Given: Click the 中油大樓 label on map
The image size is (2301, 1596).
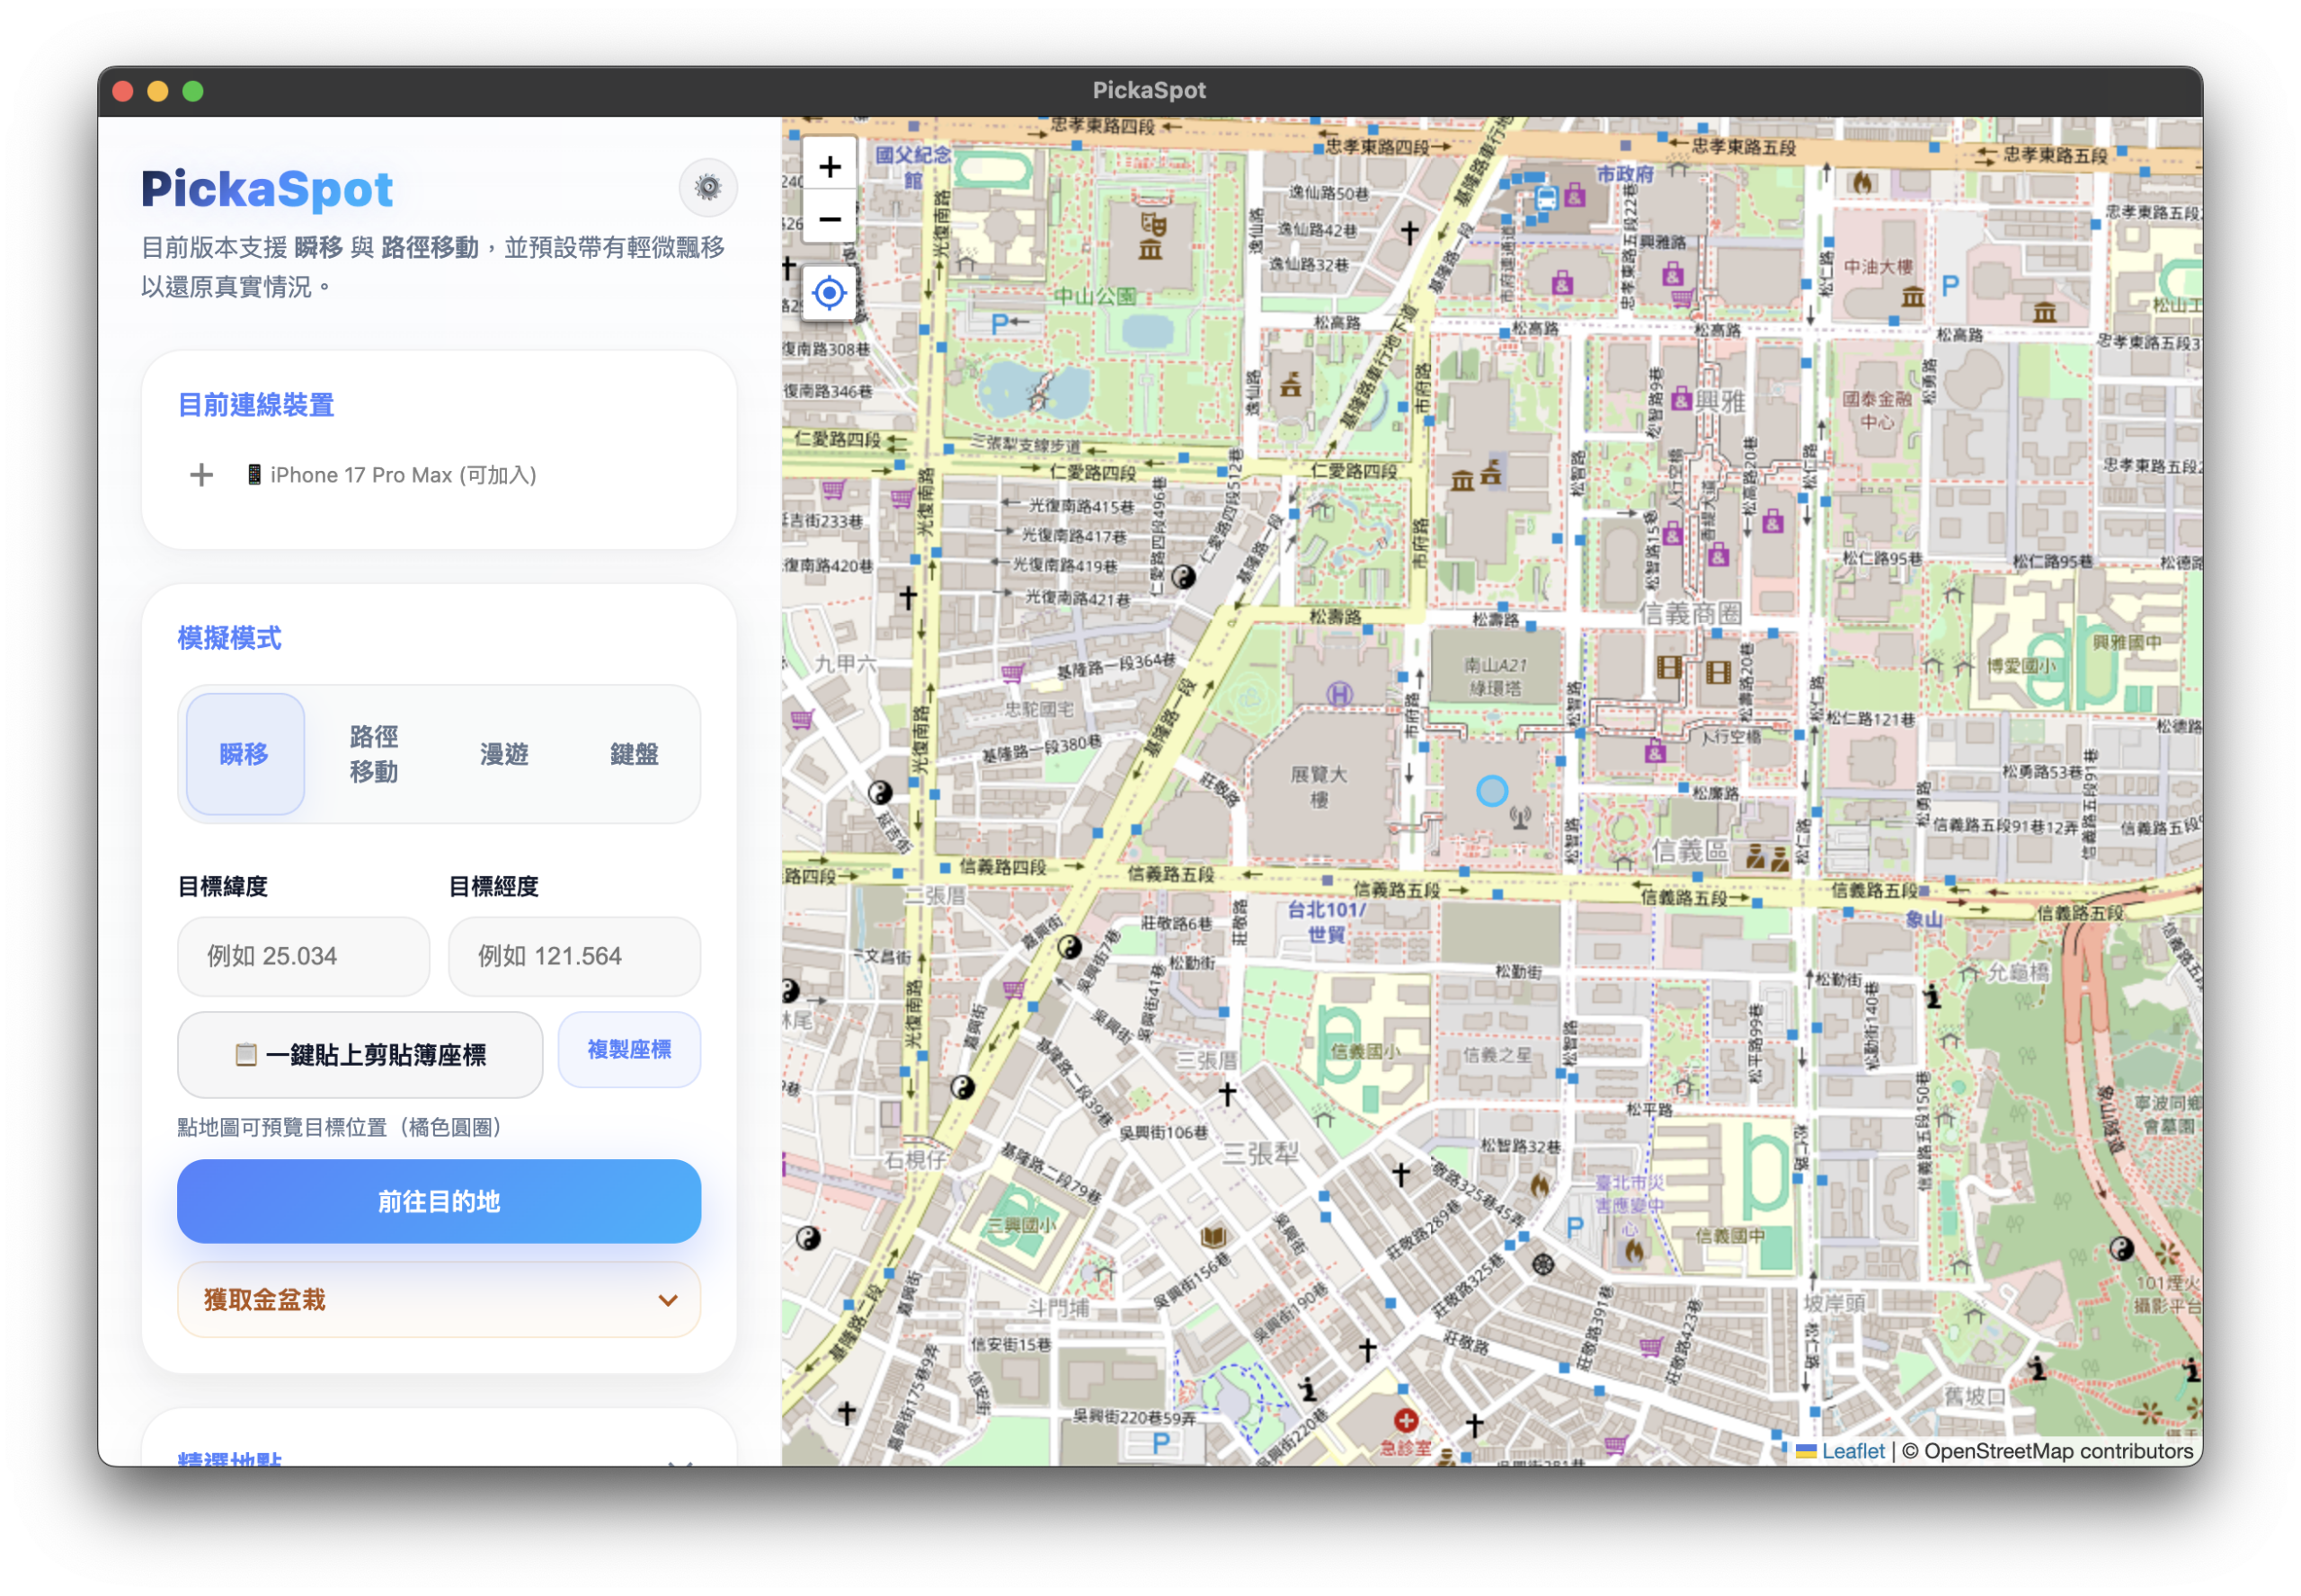Looking at the screenshot, I should click(1877, 267).
